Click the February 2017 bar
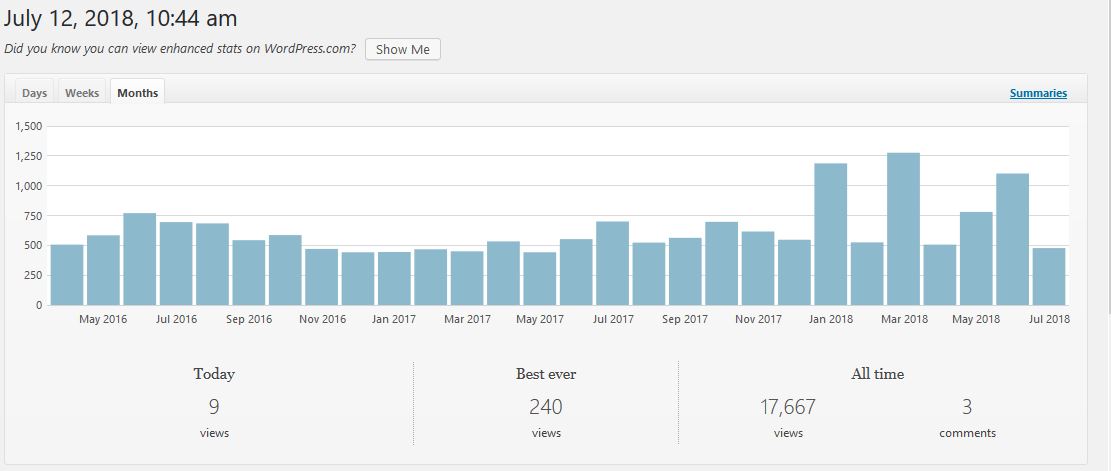1111x471 pixels. [x=431, y=277]
